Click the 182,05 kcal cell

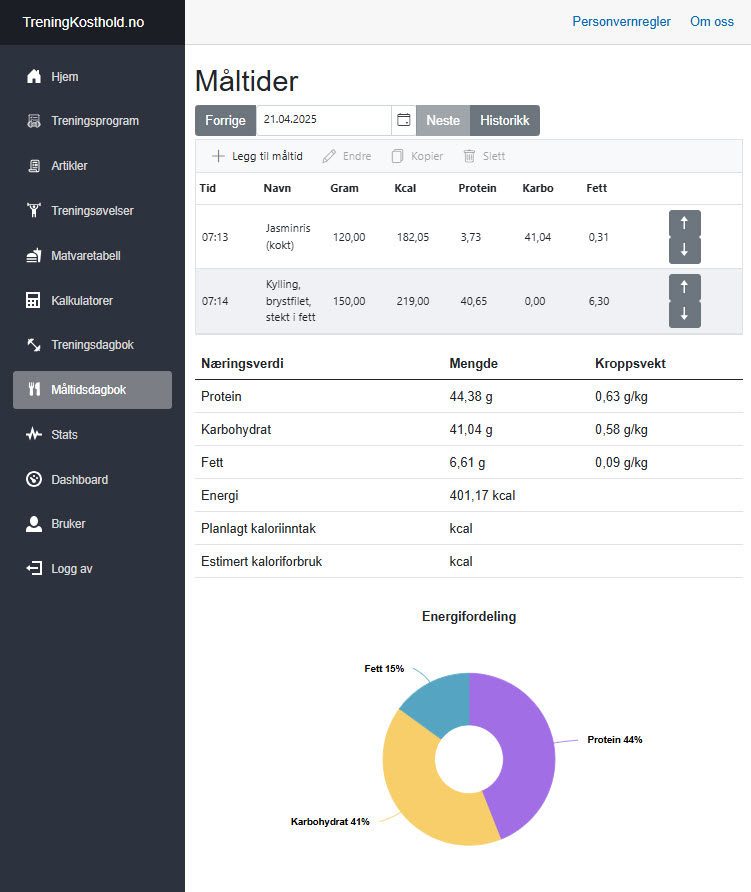[x=413, y=237]
